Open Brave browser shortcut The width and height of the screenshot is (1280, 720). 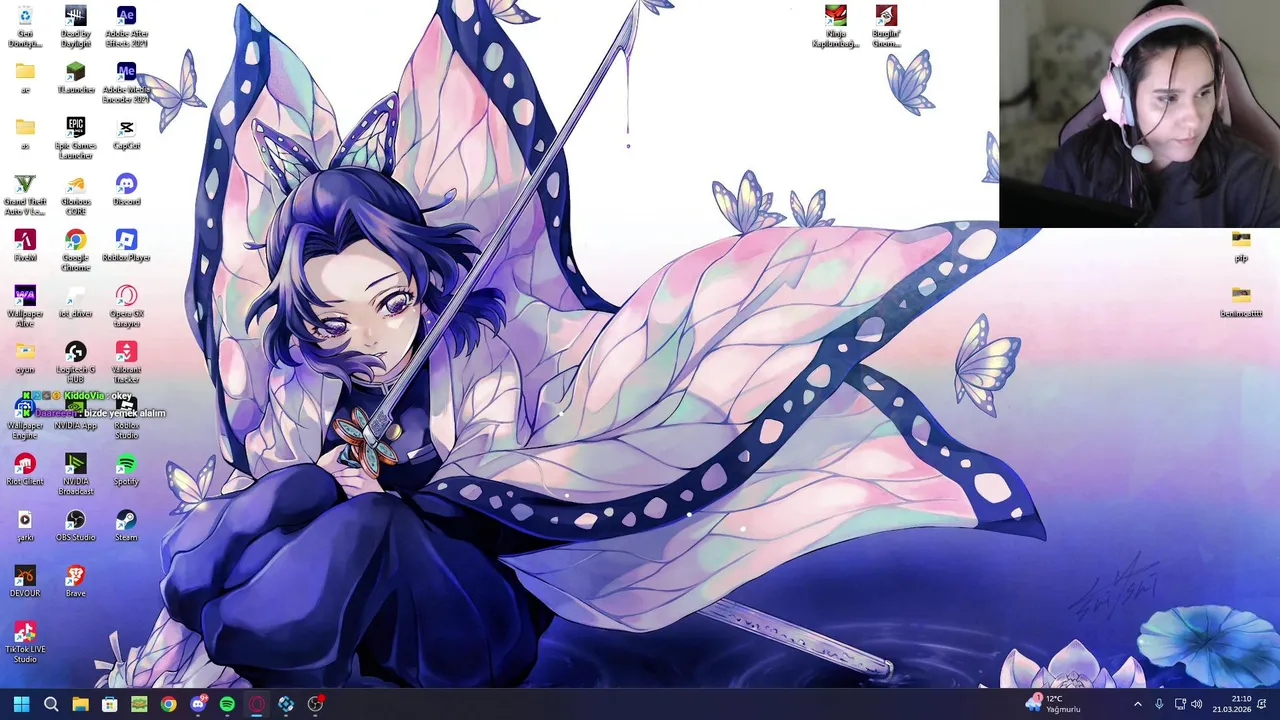pyautogui.click(x=75, y=582)
